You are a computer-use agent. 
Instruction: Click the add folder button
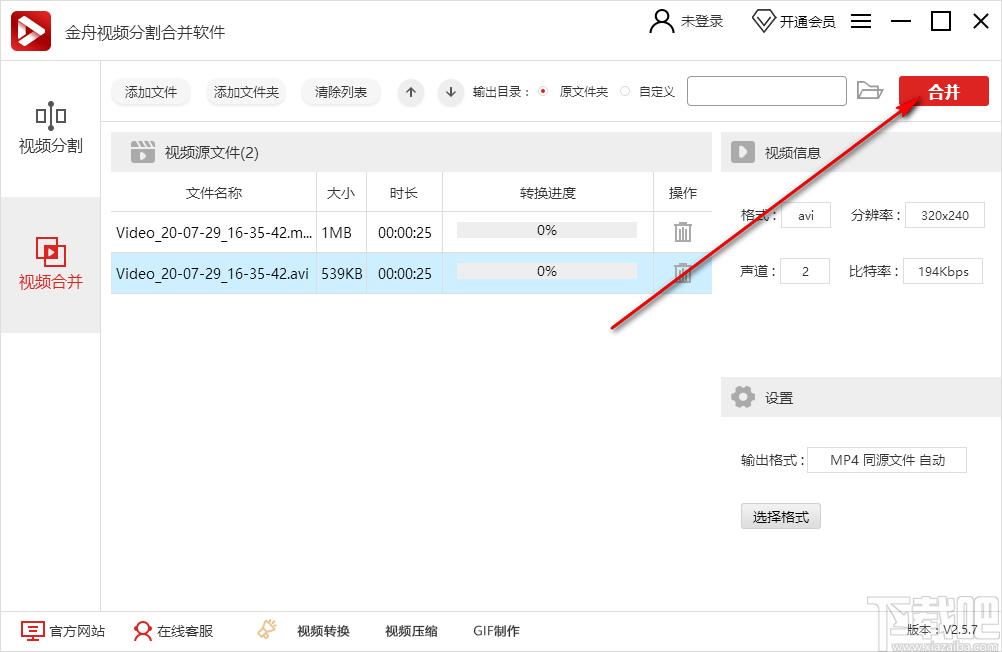pos(246,92)
